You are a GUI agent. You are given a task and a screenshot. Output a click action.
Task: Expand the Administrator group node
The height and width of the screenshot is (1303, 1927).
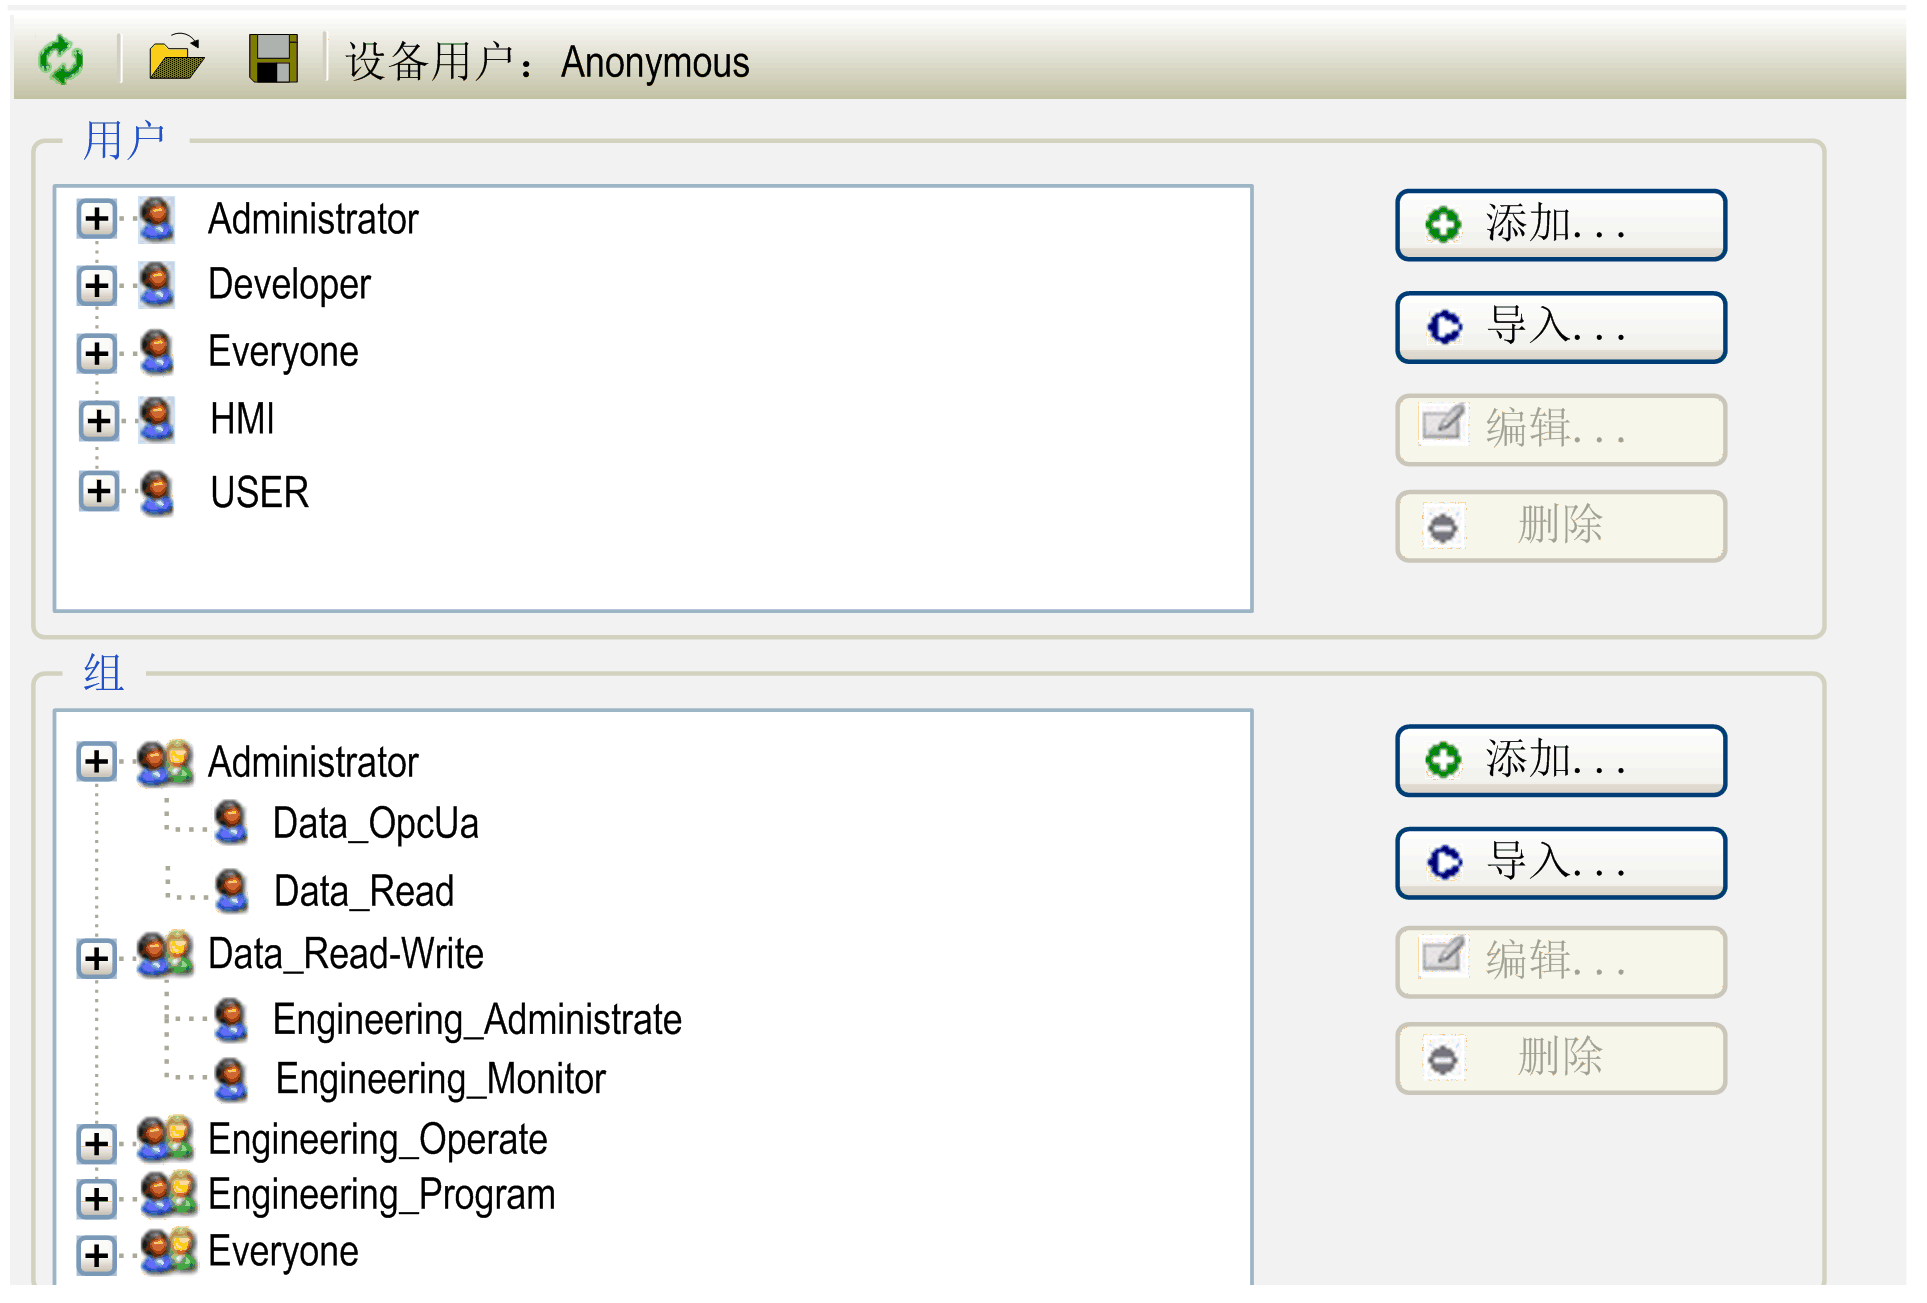coord(97,762)
